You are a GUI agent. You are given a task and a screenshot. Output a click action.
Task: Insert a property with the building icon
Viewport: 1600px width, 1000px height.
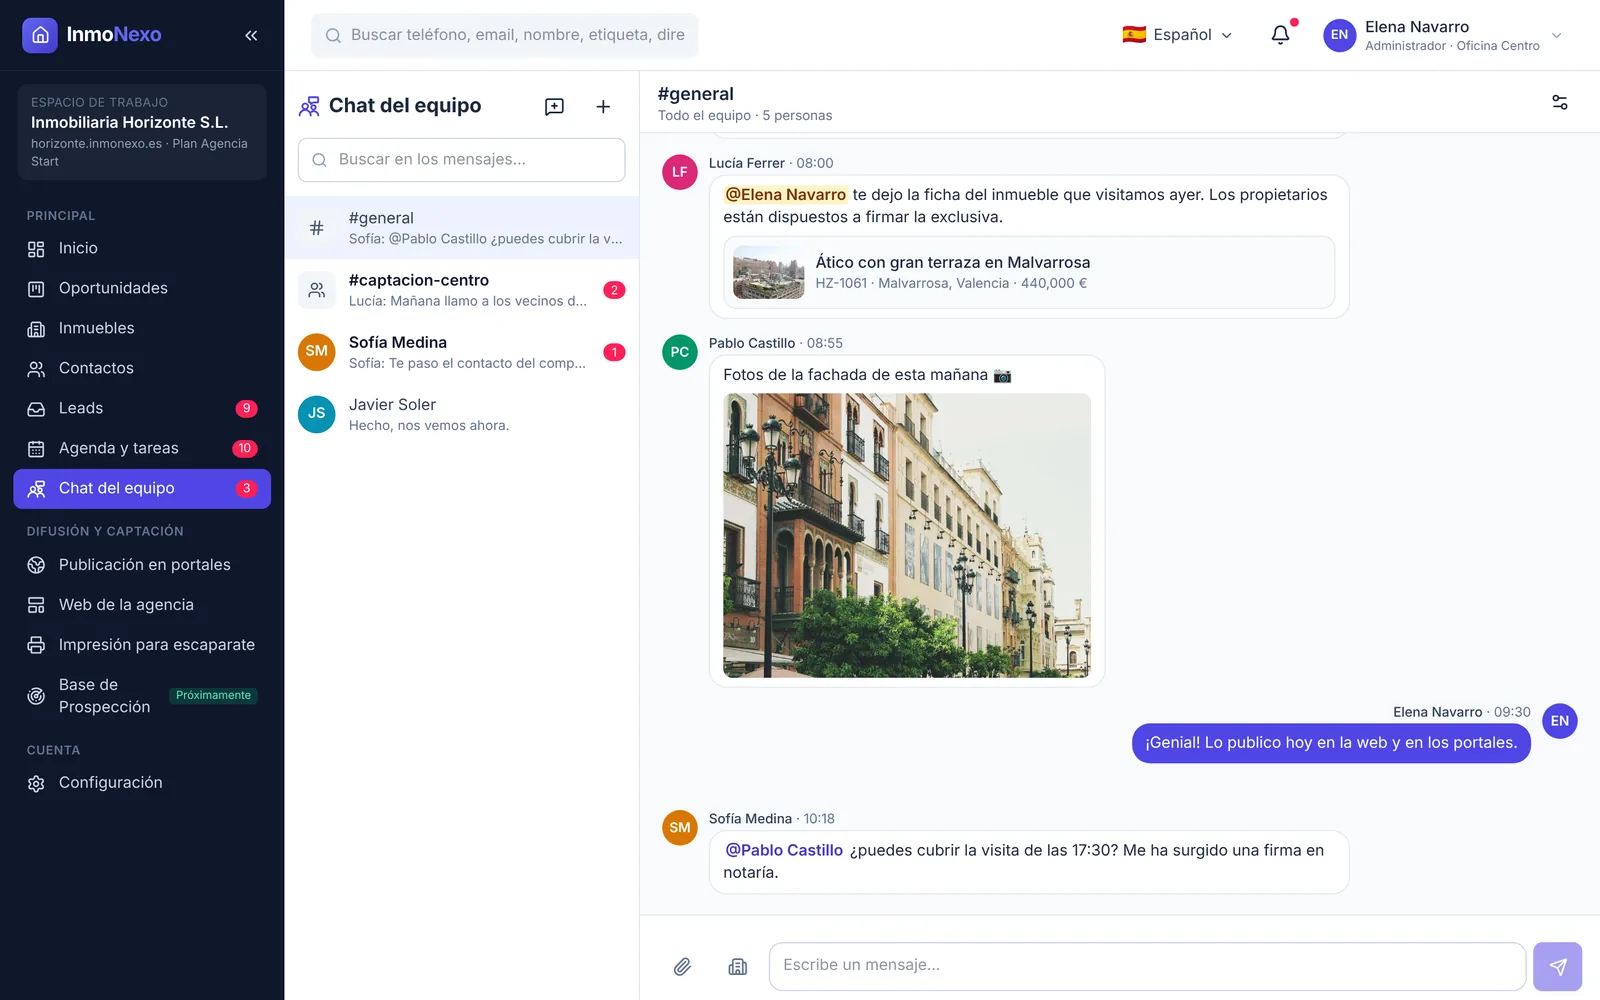point(738,966)
